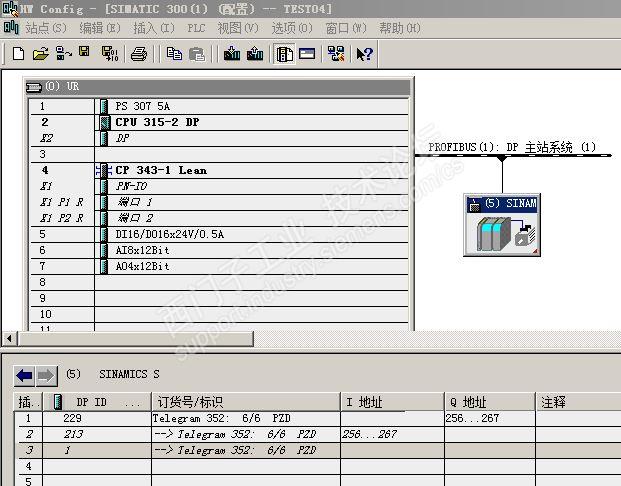Open Configure Network (NetPro) icon
This screenshot has width=621, height=486.
(336, 53)
